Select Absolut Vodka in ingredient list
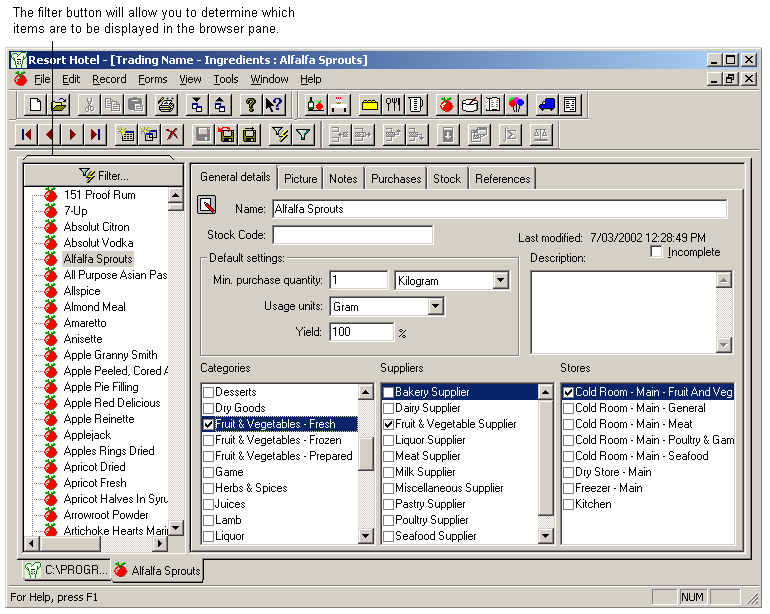Screen dimensions: 770x614 pos(98,243)
